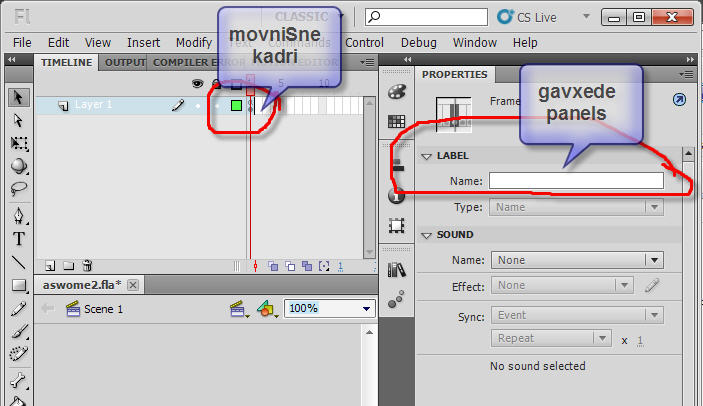Create a new layer in timeline
This screenshot has width=703, height=406.
[50, 266]
